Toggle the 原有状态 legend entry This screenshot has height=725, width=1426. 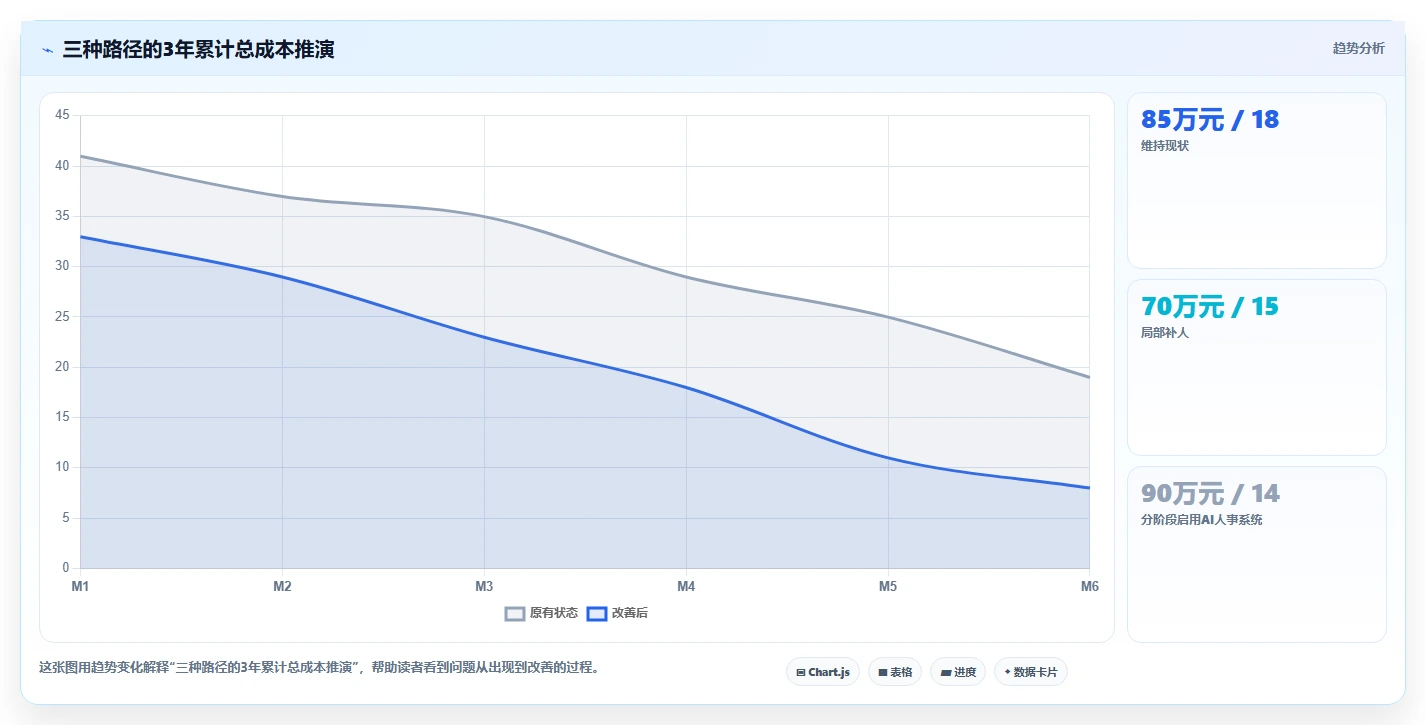click(541, 613)
